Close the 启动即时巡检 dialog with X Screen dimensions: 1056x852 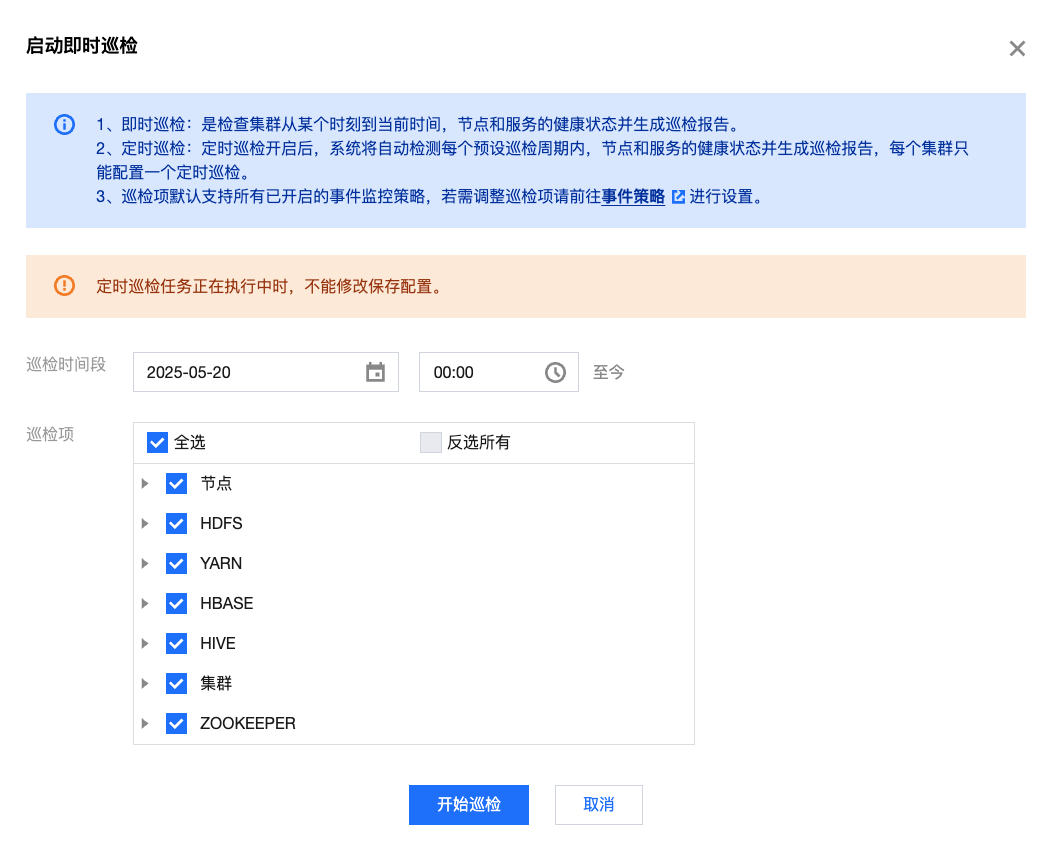pos(1017,49)
